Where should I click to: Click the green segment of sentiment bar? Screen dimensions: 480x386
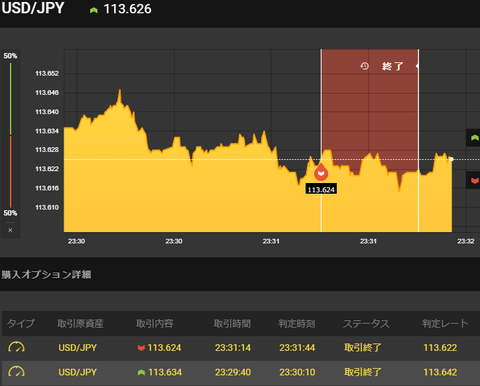tap(10, 99)
